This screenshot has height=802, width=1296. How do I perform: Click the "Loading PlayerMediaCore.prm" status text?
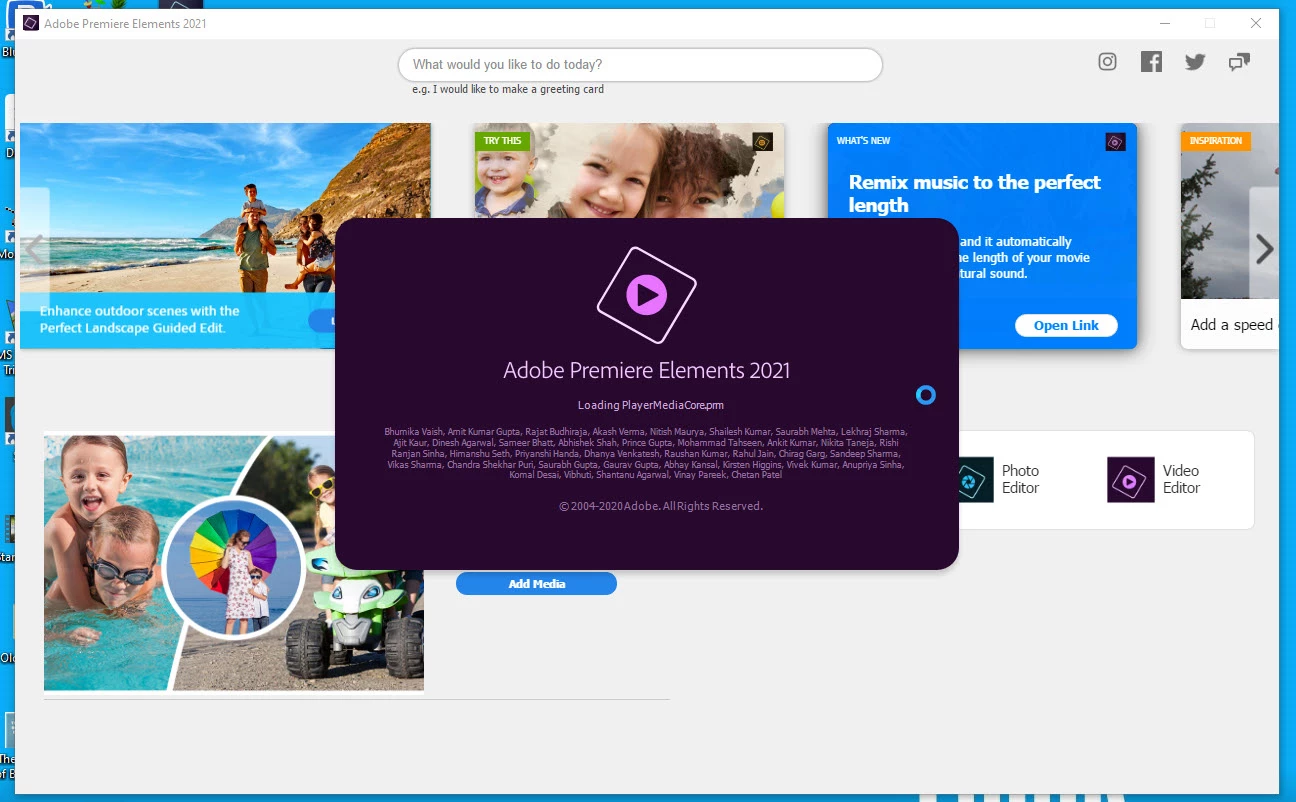click(x=650, y=405)
